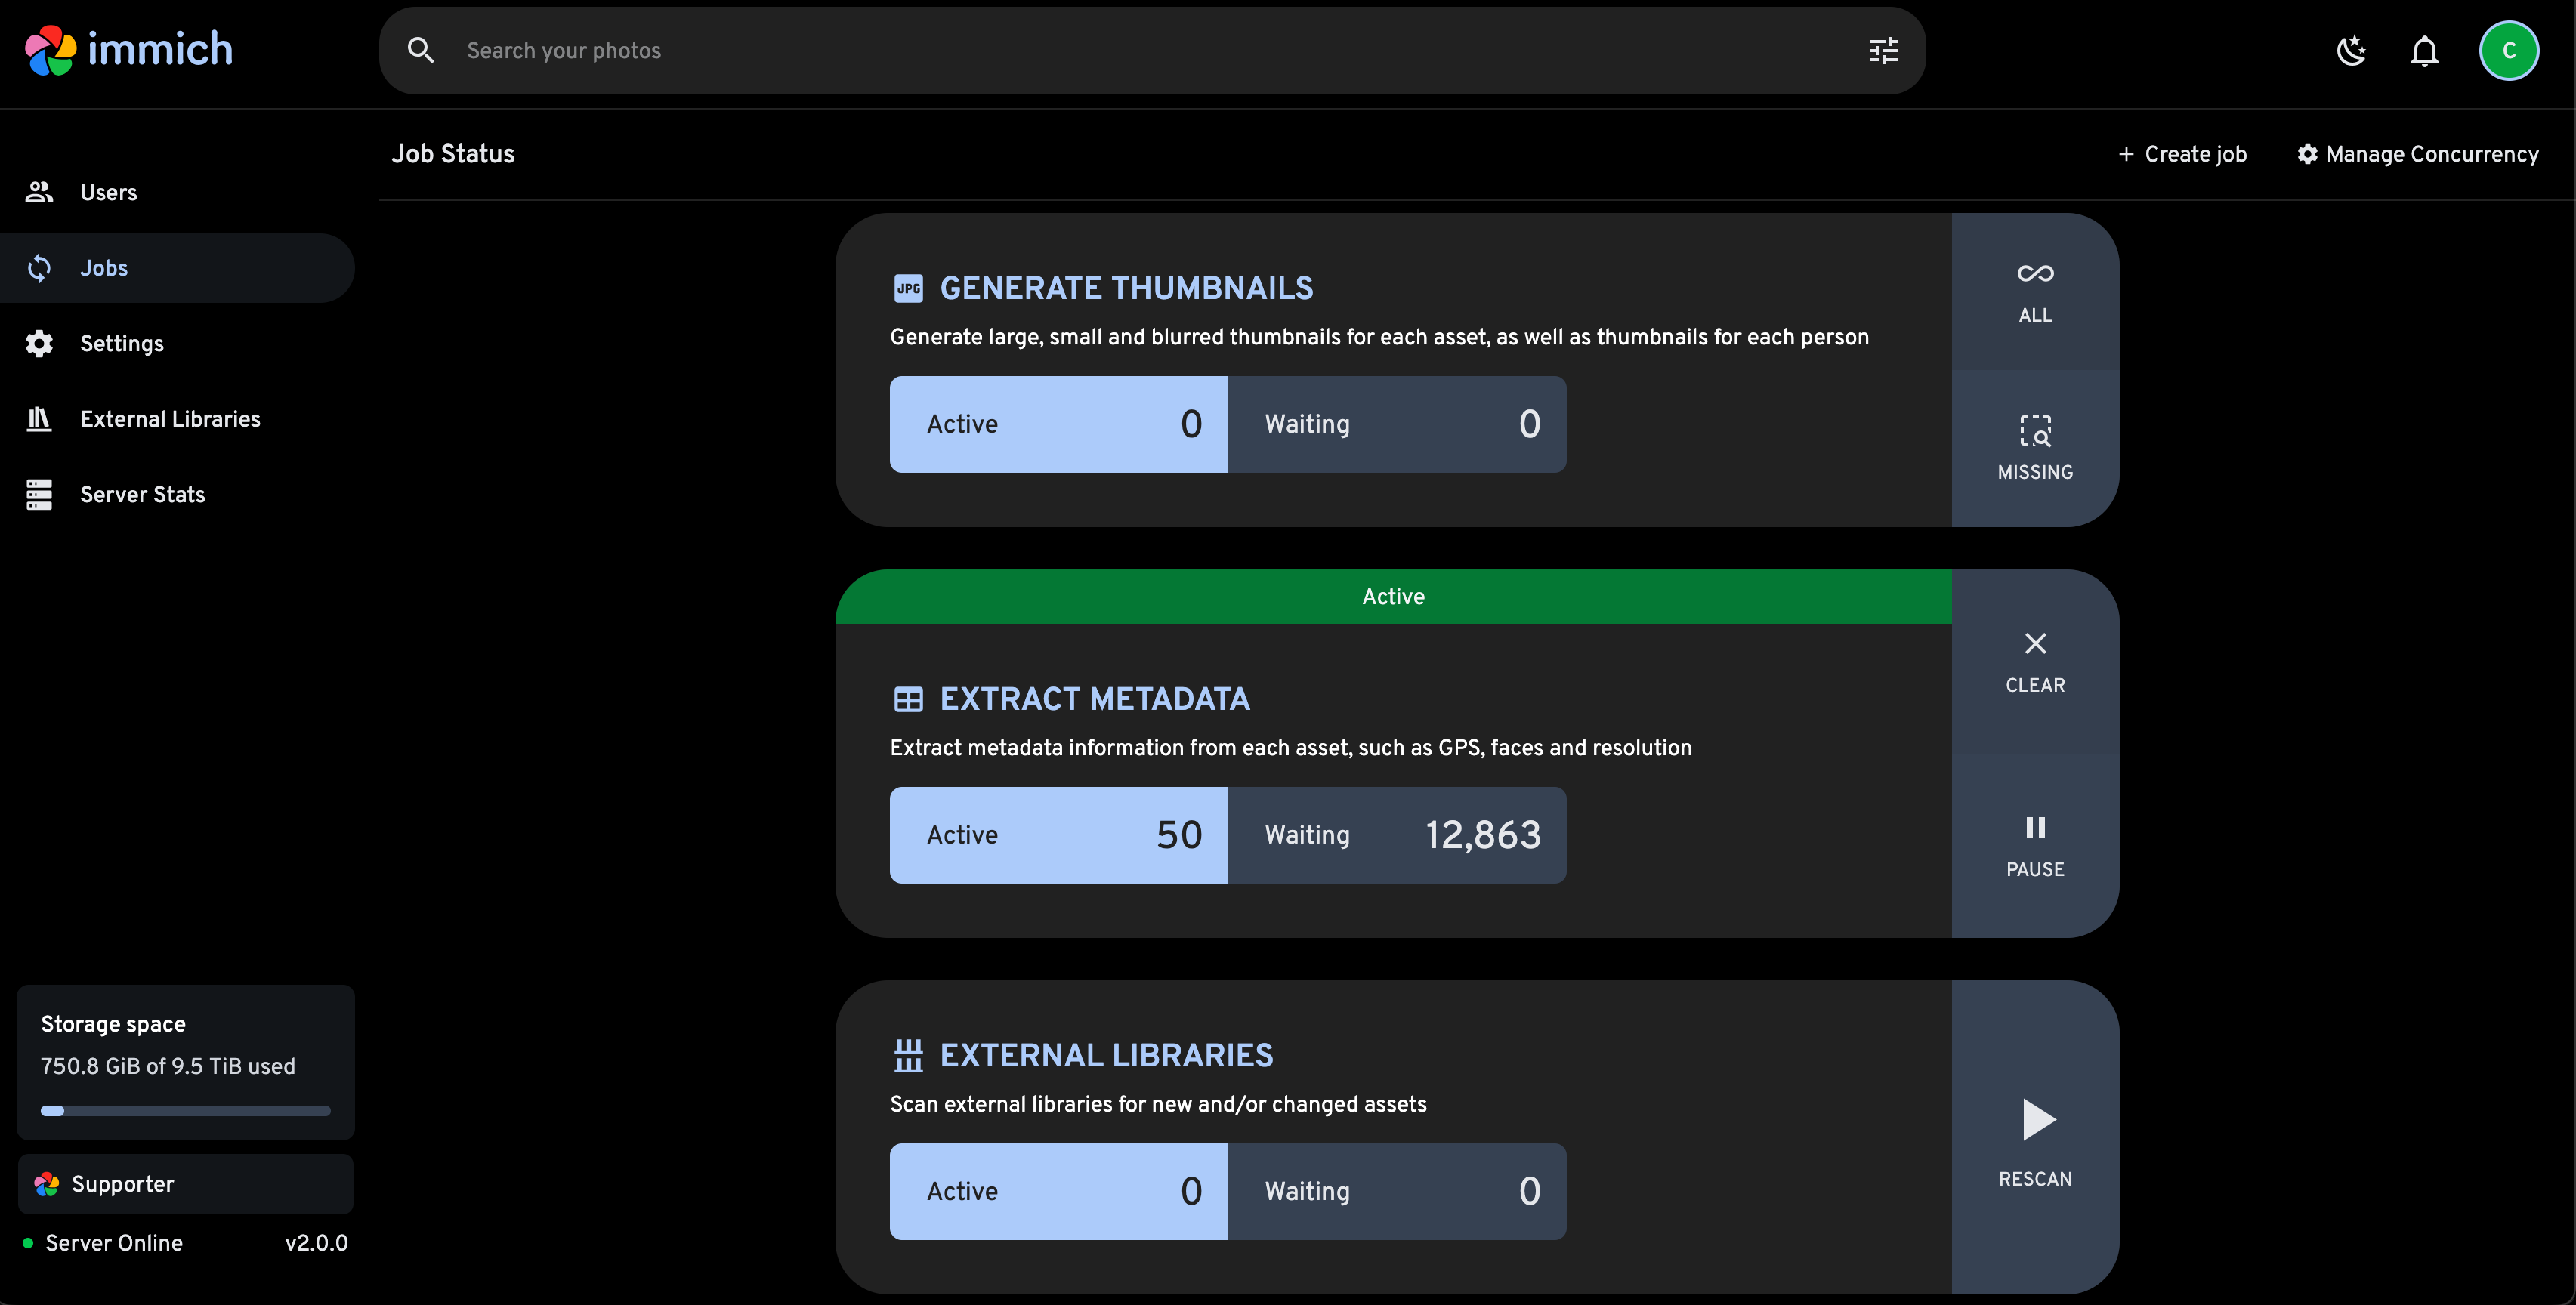Open the Server Stats page
This screenshot has width=2576, height=1305.
pyautogui.click(x=142, y=494)
